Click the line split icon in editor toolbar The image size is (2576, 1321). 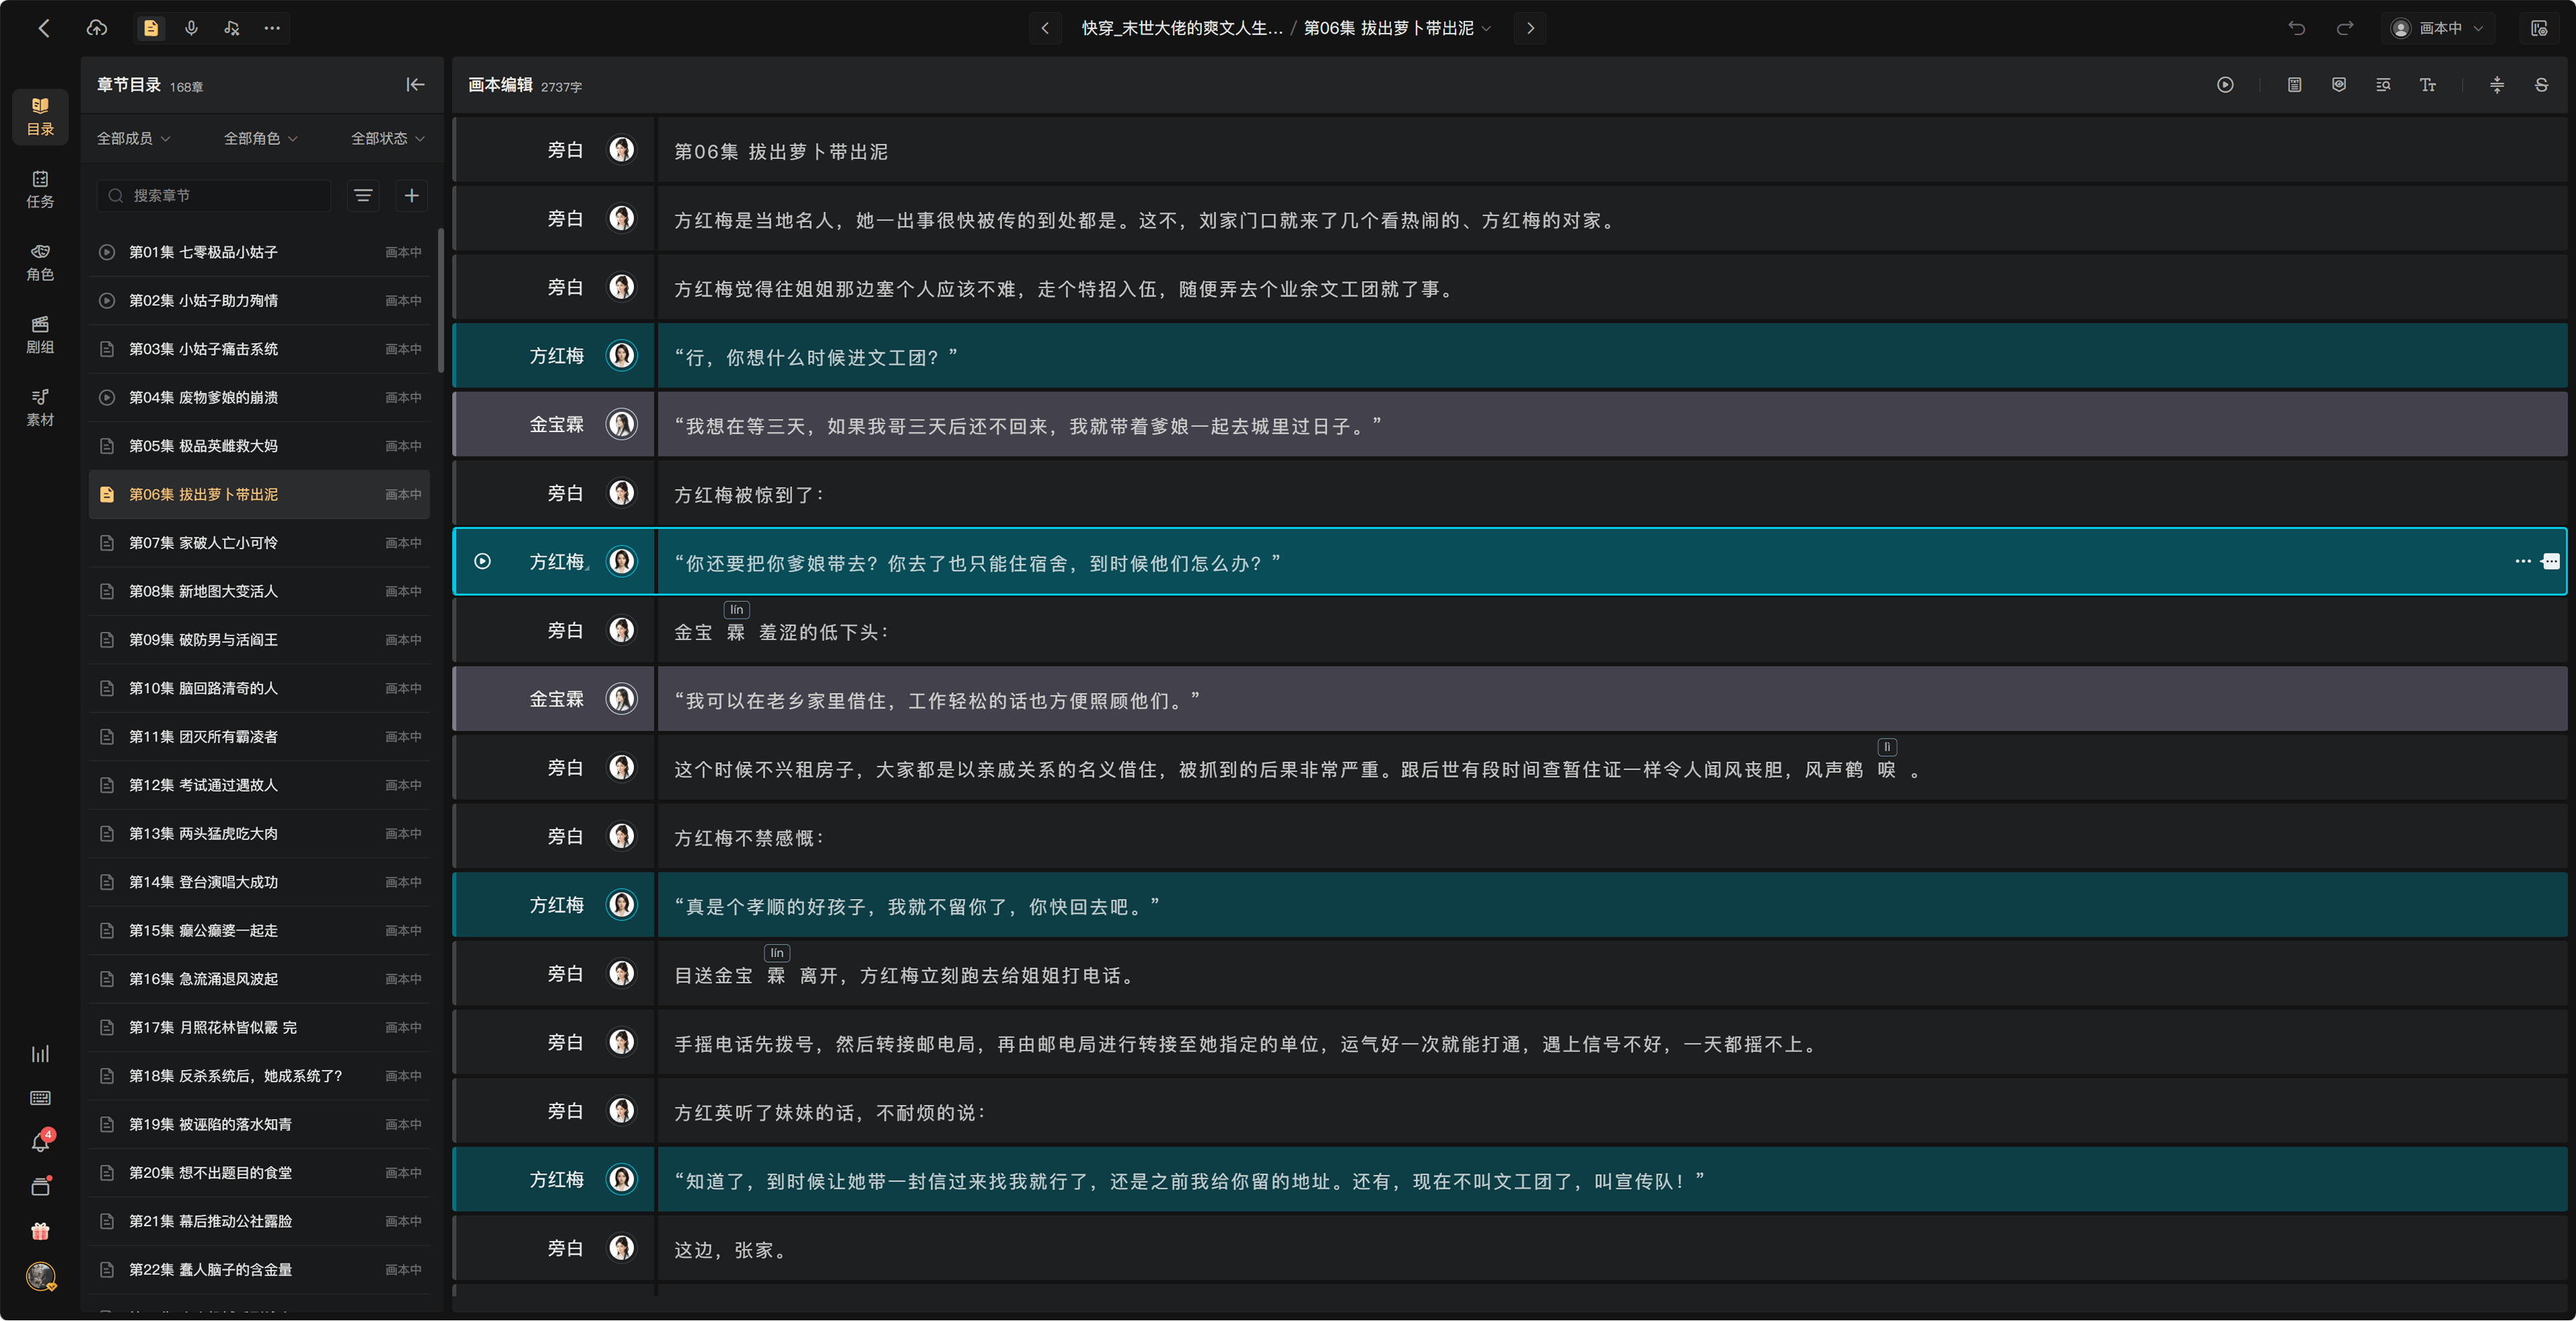click(x=2497, y=85)
